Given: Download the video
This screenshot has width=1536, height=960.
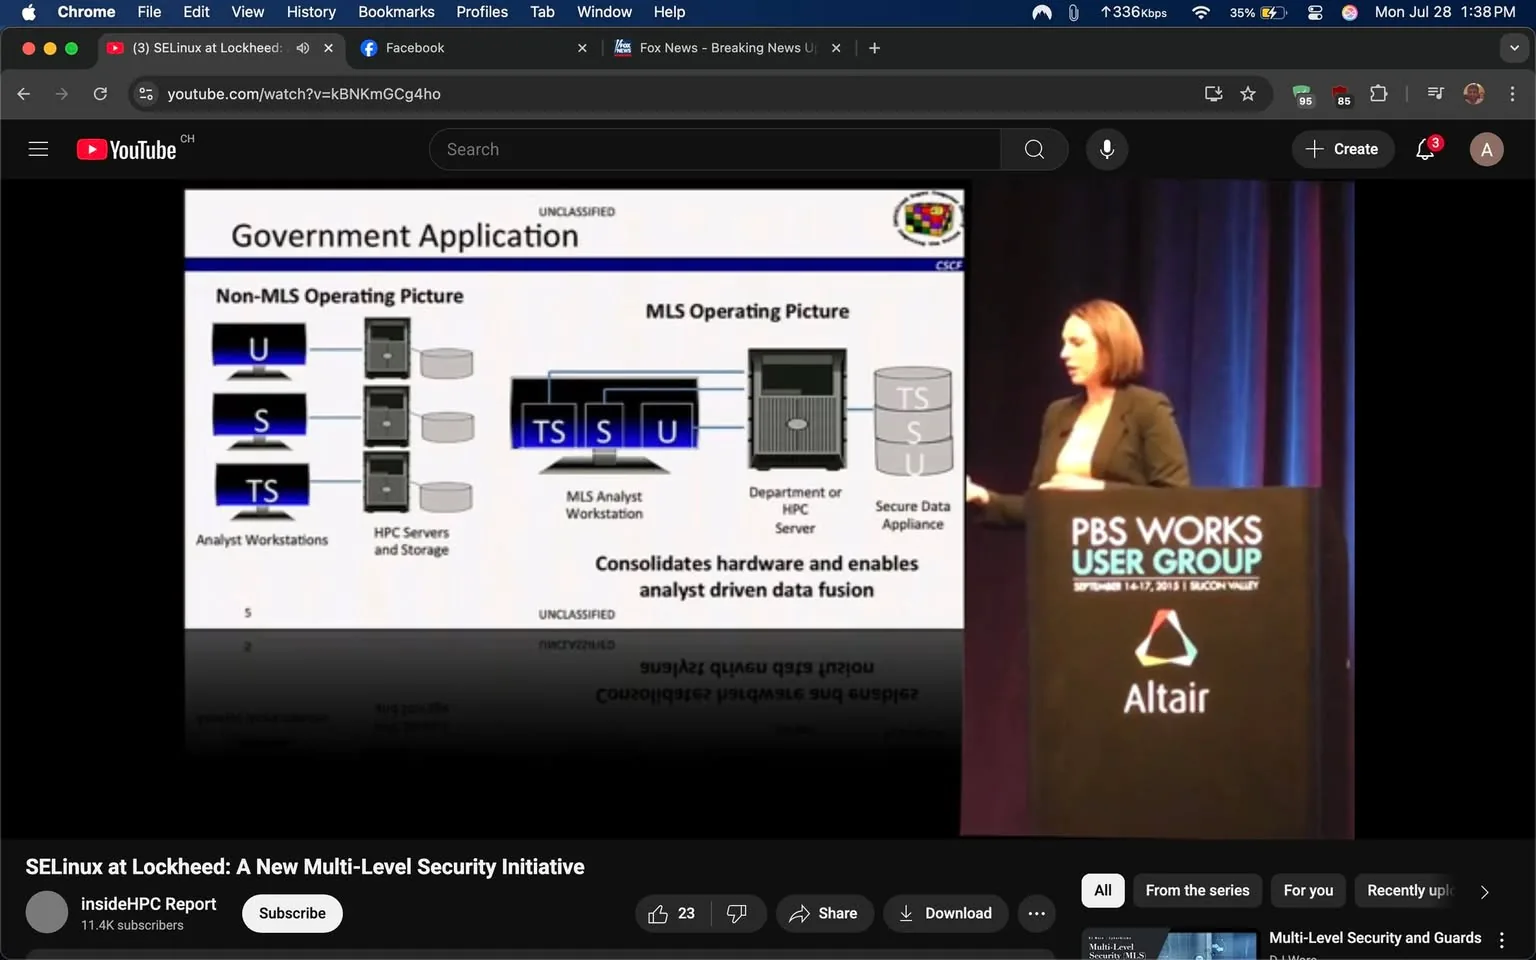Looking at the screenshot, I should coord(944,913).
